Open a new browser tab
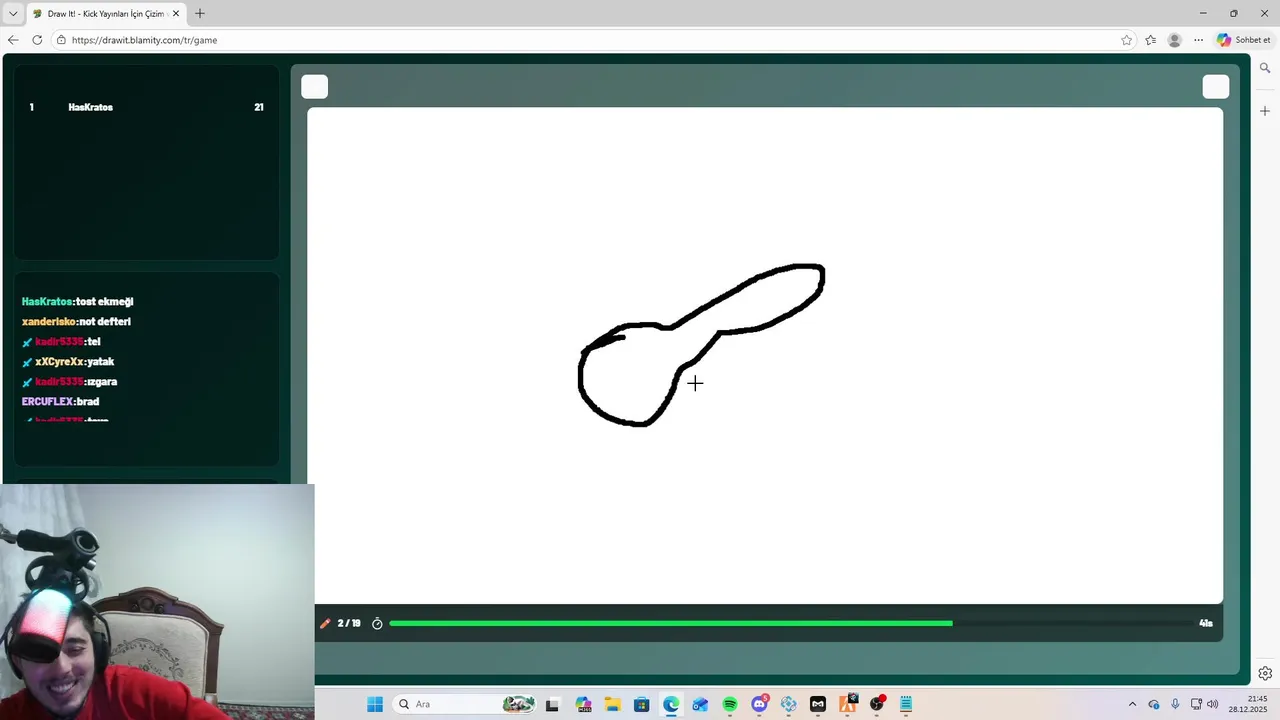Image resolution: width=1280 pixels, height=720 pixels. (199, 14)
